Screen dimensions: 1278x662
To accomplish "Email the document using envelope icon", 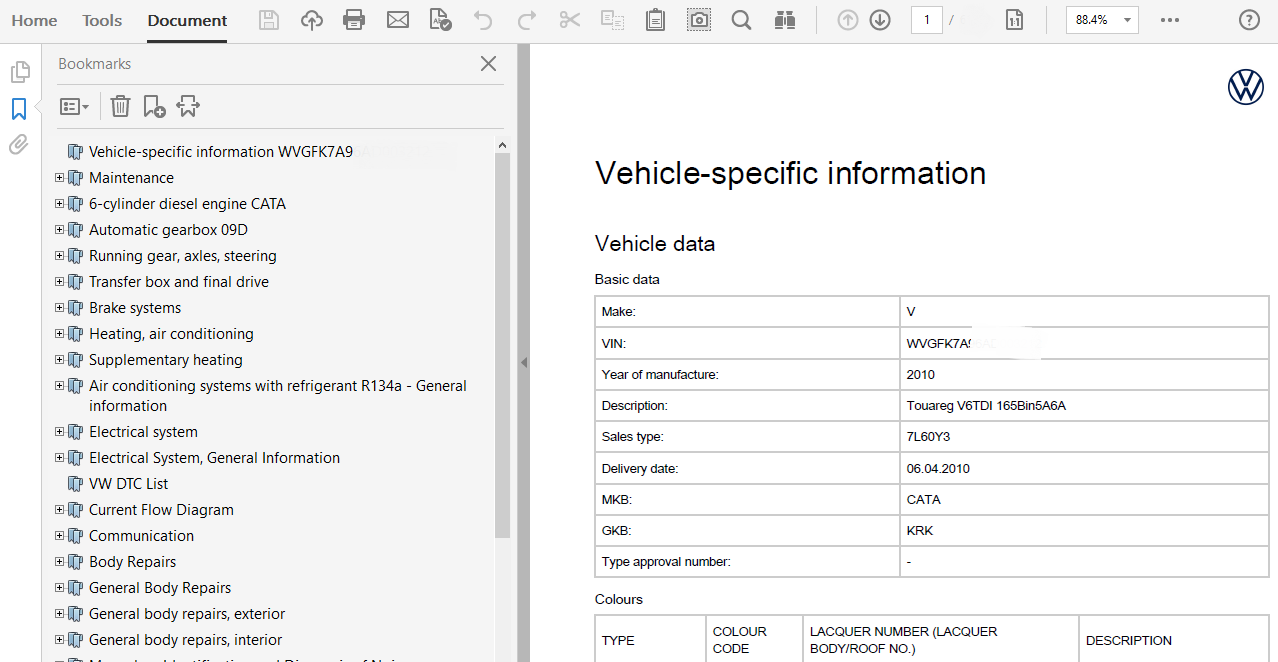I will tap(398, 19).
